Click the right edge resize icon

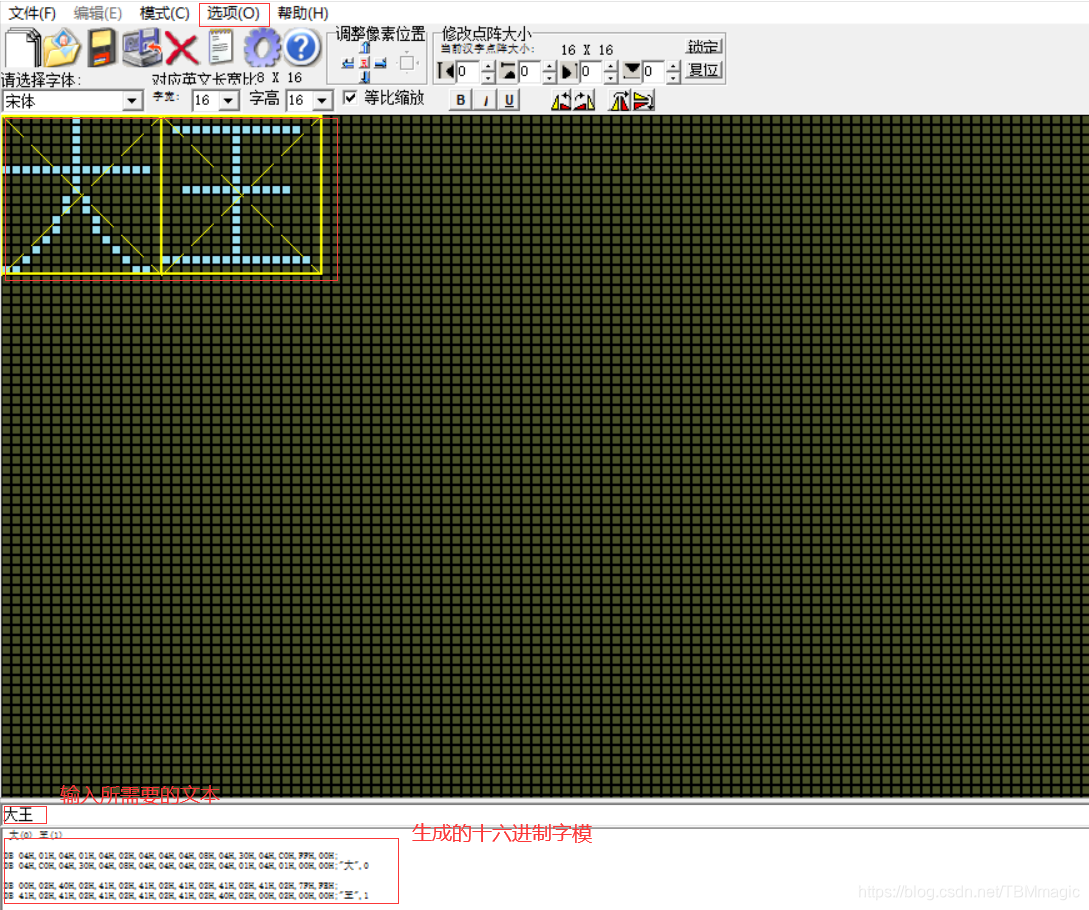coord(570,71)
